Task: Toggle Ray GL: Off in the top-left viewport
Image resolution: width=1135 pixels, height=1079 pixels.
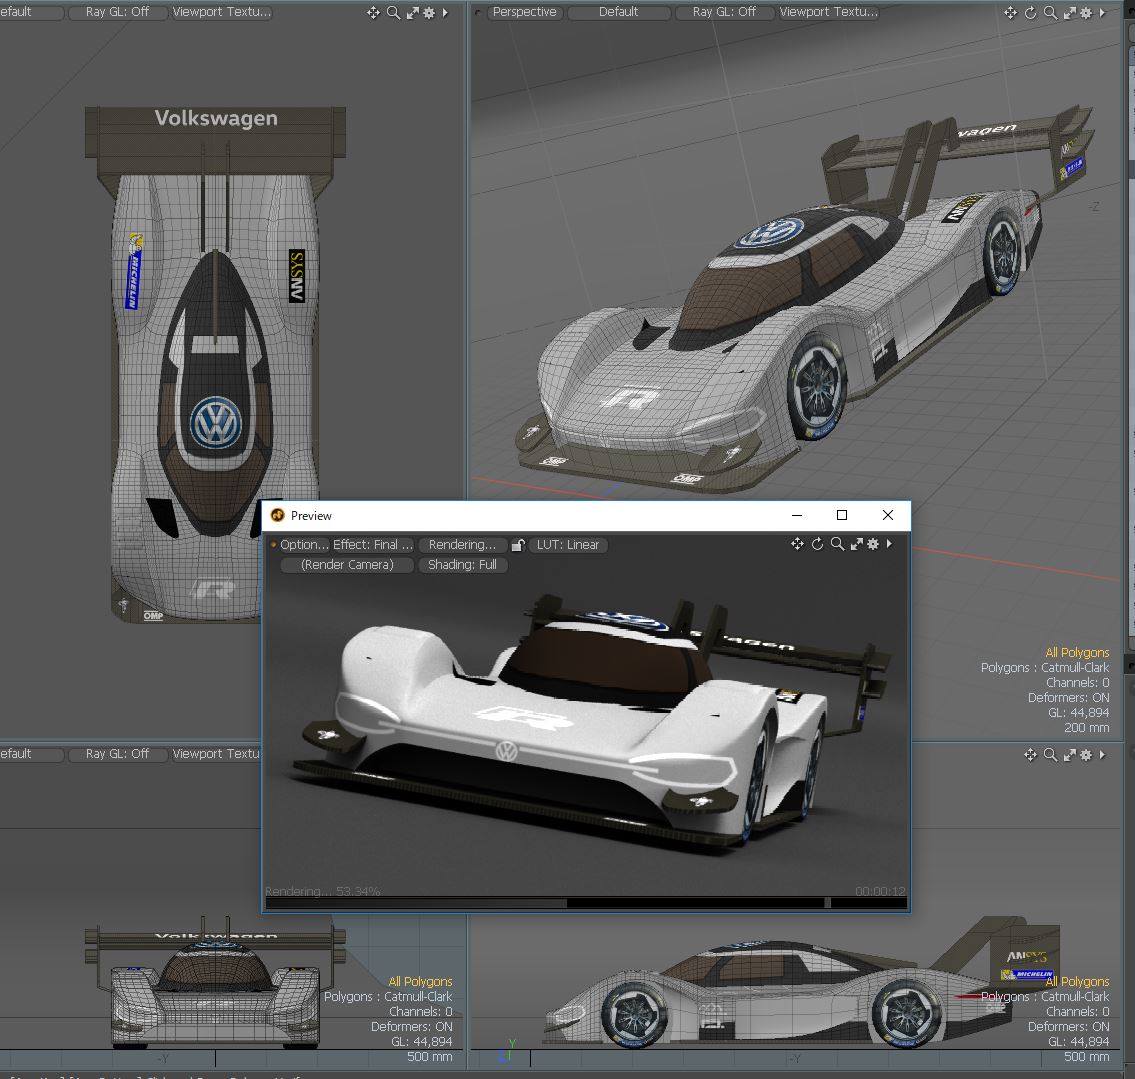Action: click(x=117, y=12)
